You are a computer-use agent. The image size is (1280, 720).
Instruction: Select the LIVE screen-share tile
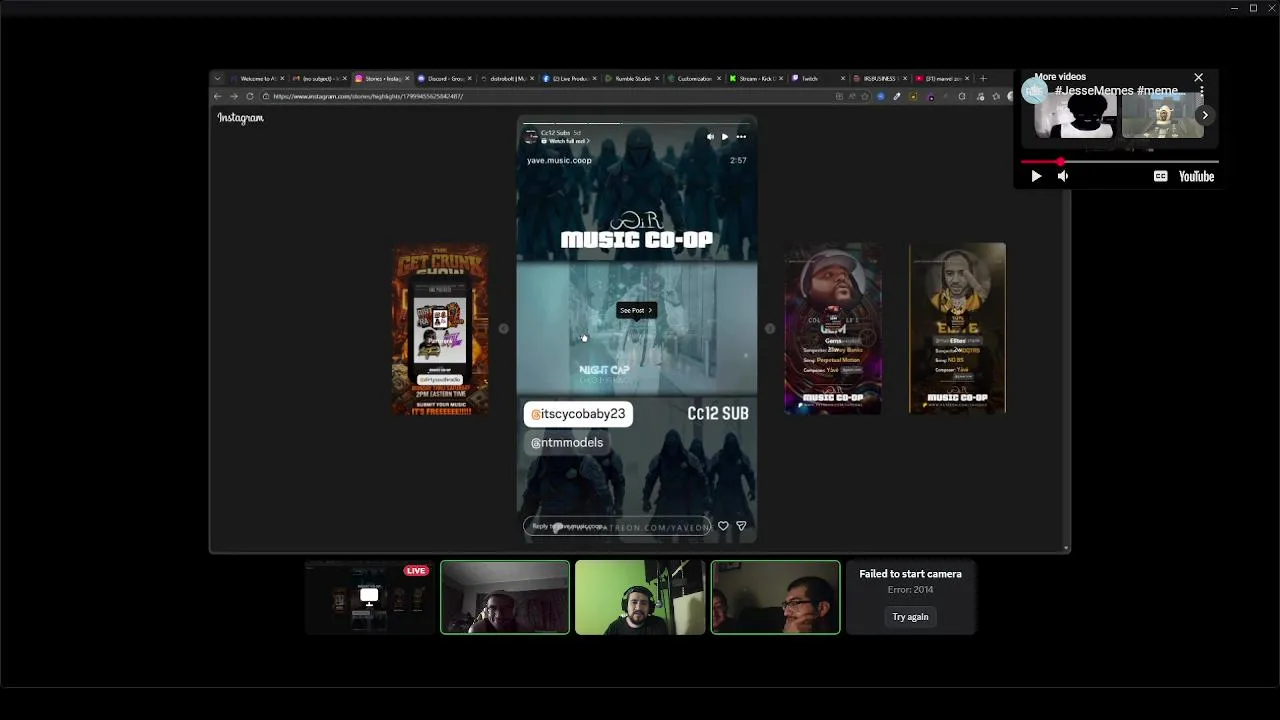coord(369,597)
